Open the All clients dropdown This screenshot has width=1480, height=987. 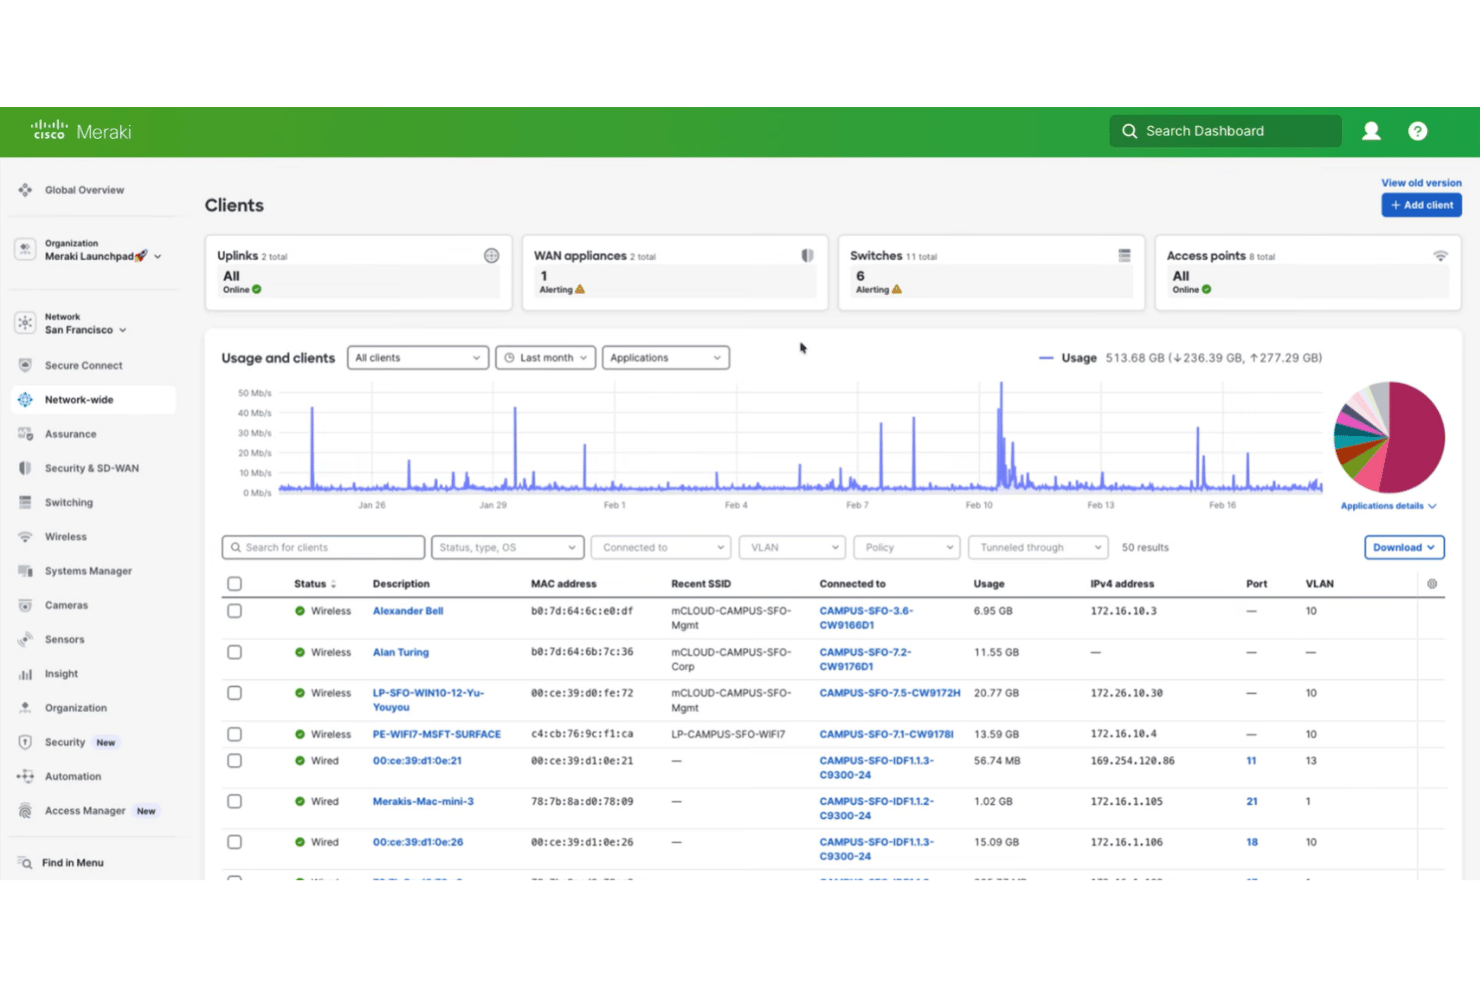point(418,358)
